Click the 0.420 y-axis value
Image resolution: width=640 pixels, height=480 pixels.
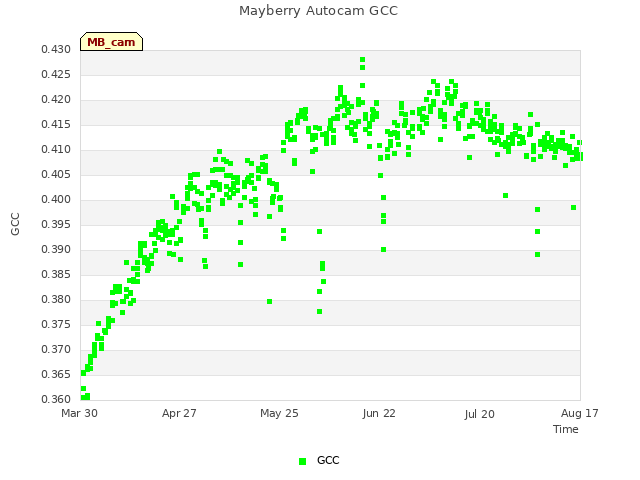click(56, 100)
